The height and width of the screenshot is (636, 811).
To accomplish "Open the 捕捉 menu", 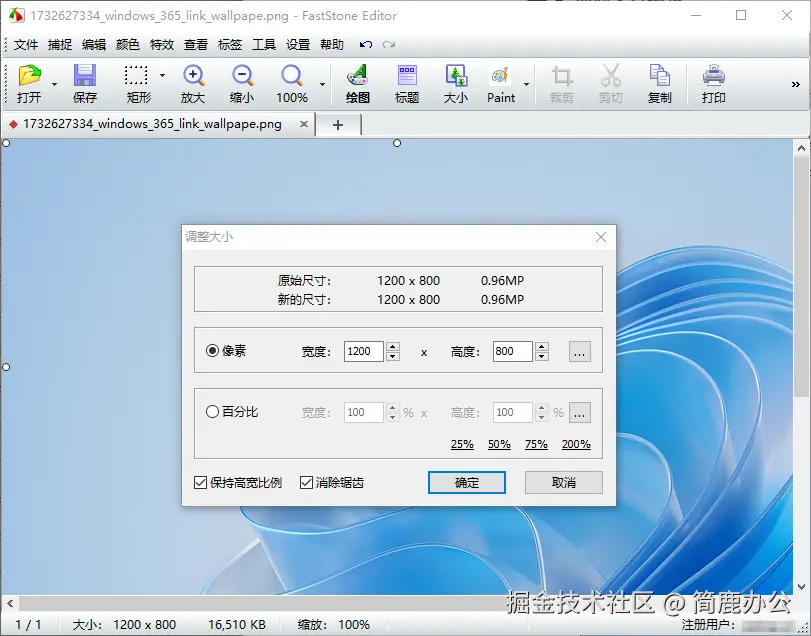I will pyautogui.click(x=59, y=45).
